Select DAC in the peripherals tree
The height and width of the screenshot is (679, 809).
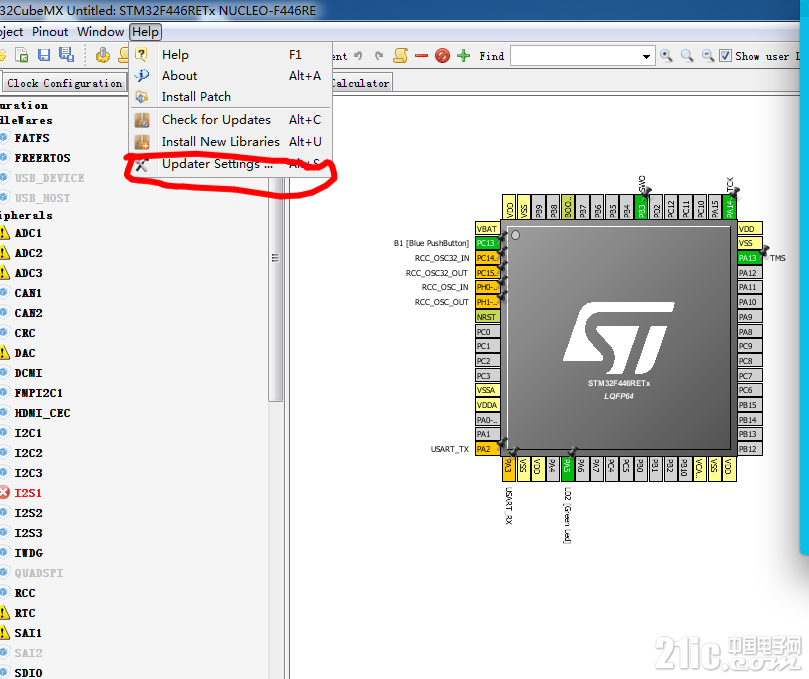click(25, 353)
